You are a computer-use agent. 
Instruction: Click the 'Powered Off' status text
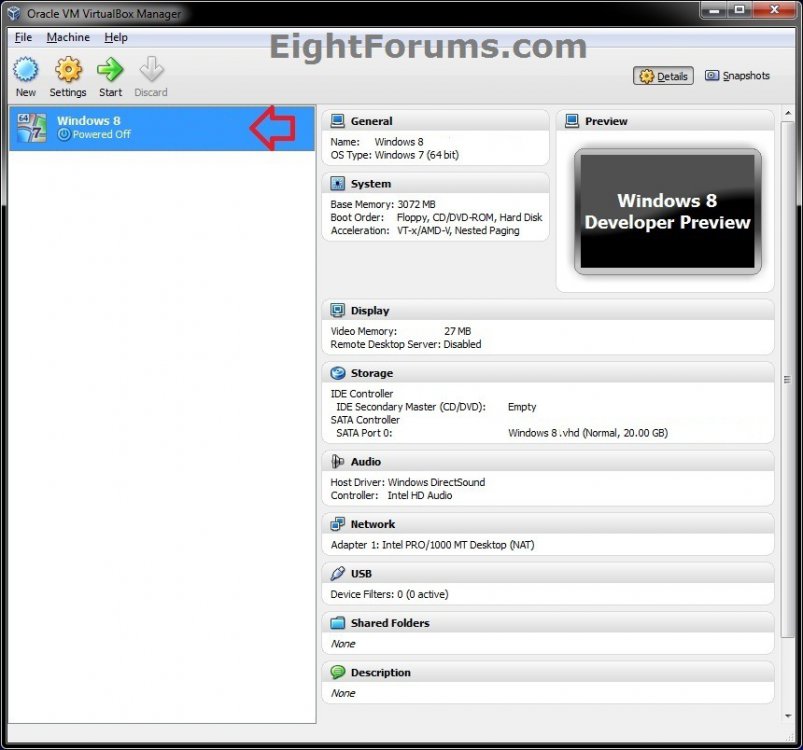click(101, 135)
